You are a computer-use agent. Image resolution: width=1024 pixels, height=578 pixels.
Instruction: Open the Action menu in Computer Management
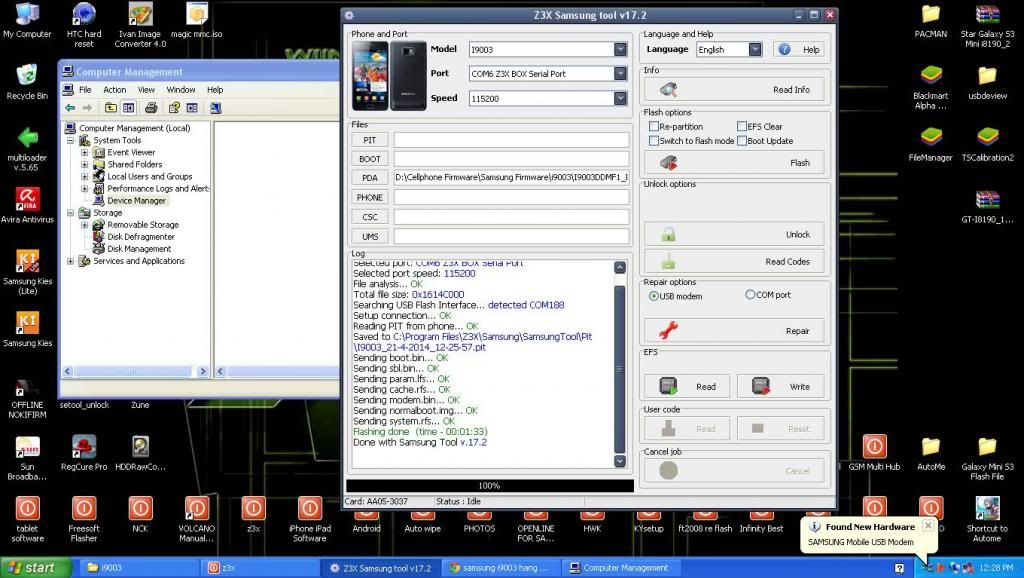pyautogui.click(x=114, y=90)
